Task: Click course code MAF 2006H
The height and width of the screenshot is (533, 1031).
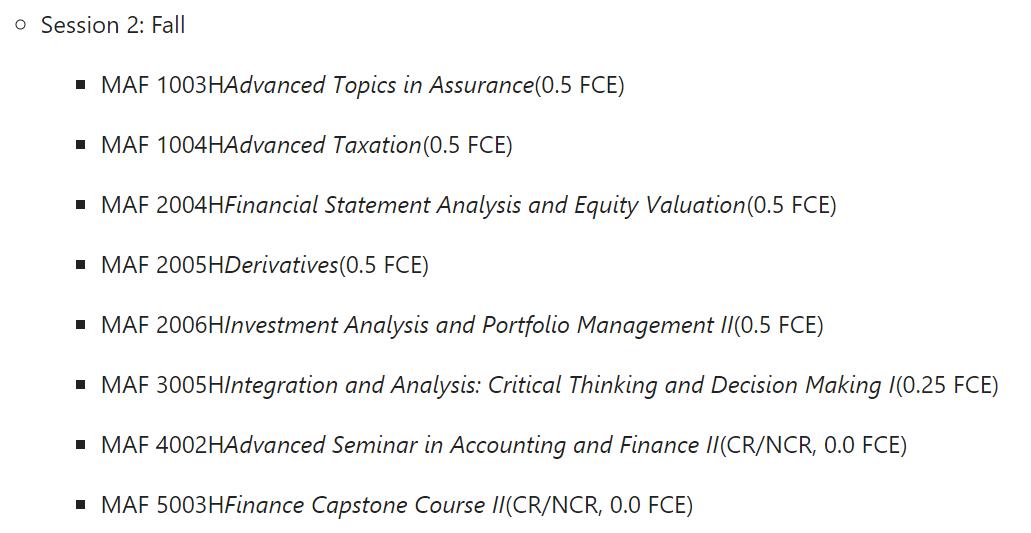Action: (162, 325)
